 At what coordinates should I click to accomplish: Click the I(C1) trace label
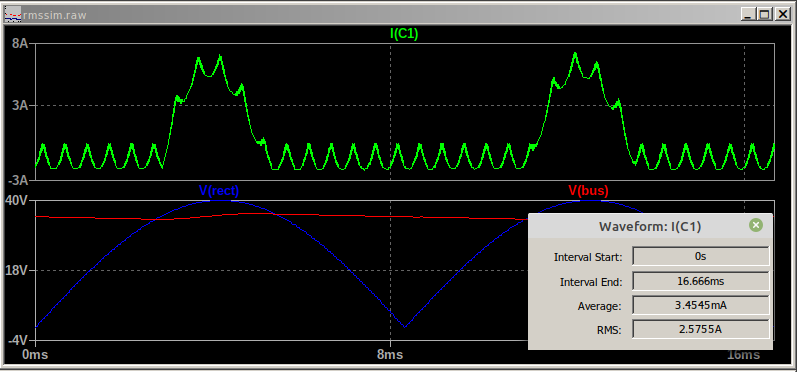pyautogui.click(x=404, y=34)
